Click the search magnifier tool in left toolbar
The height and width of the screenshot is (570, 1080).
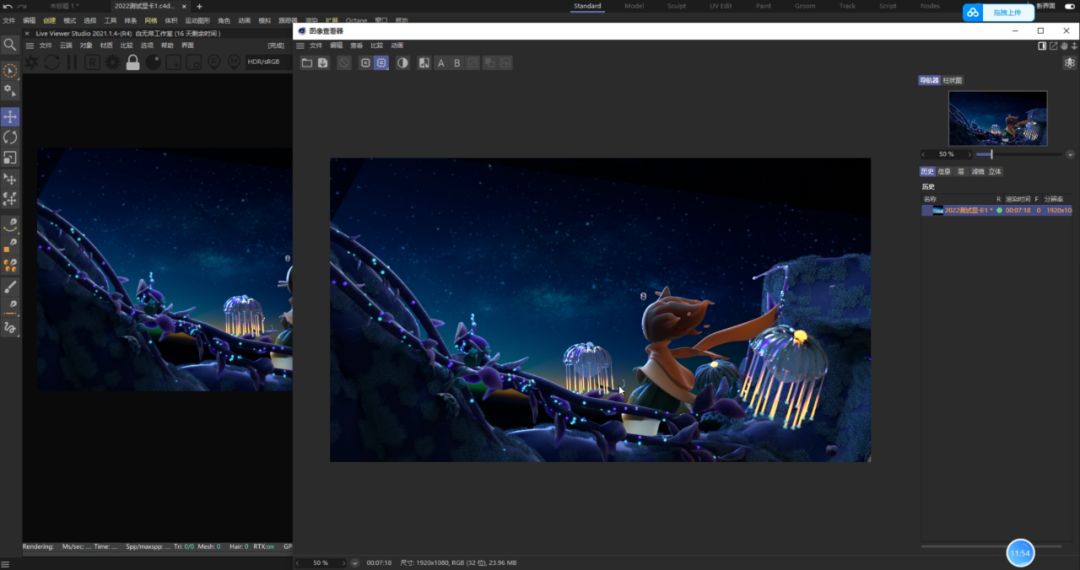(10, 45)
